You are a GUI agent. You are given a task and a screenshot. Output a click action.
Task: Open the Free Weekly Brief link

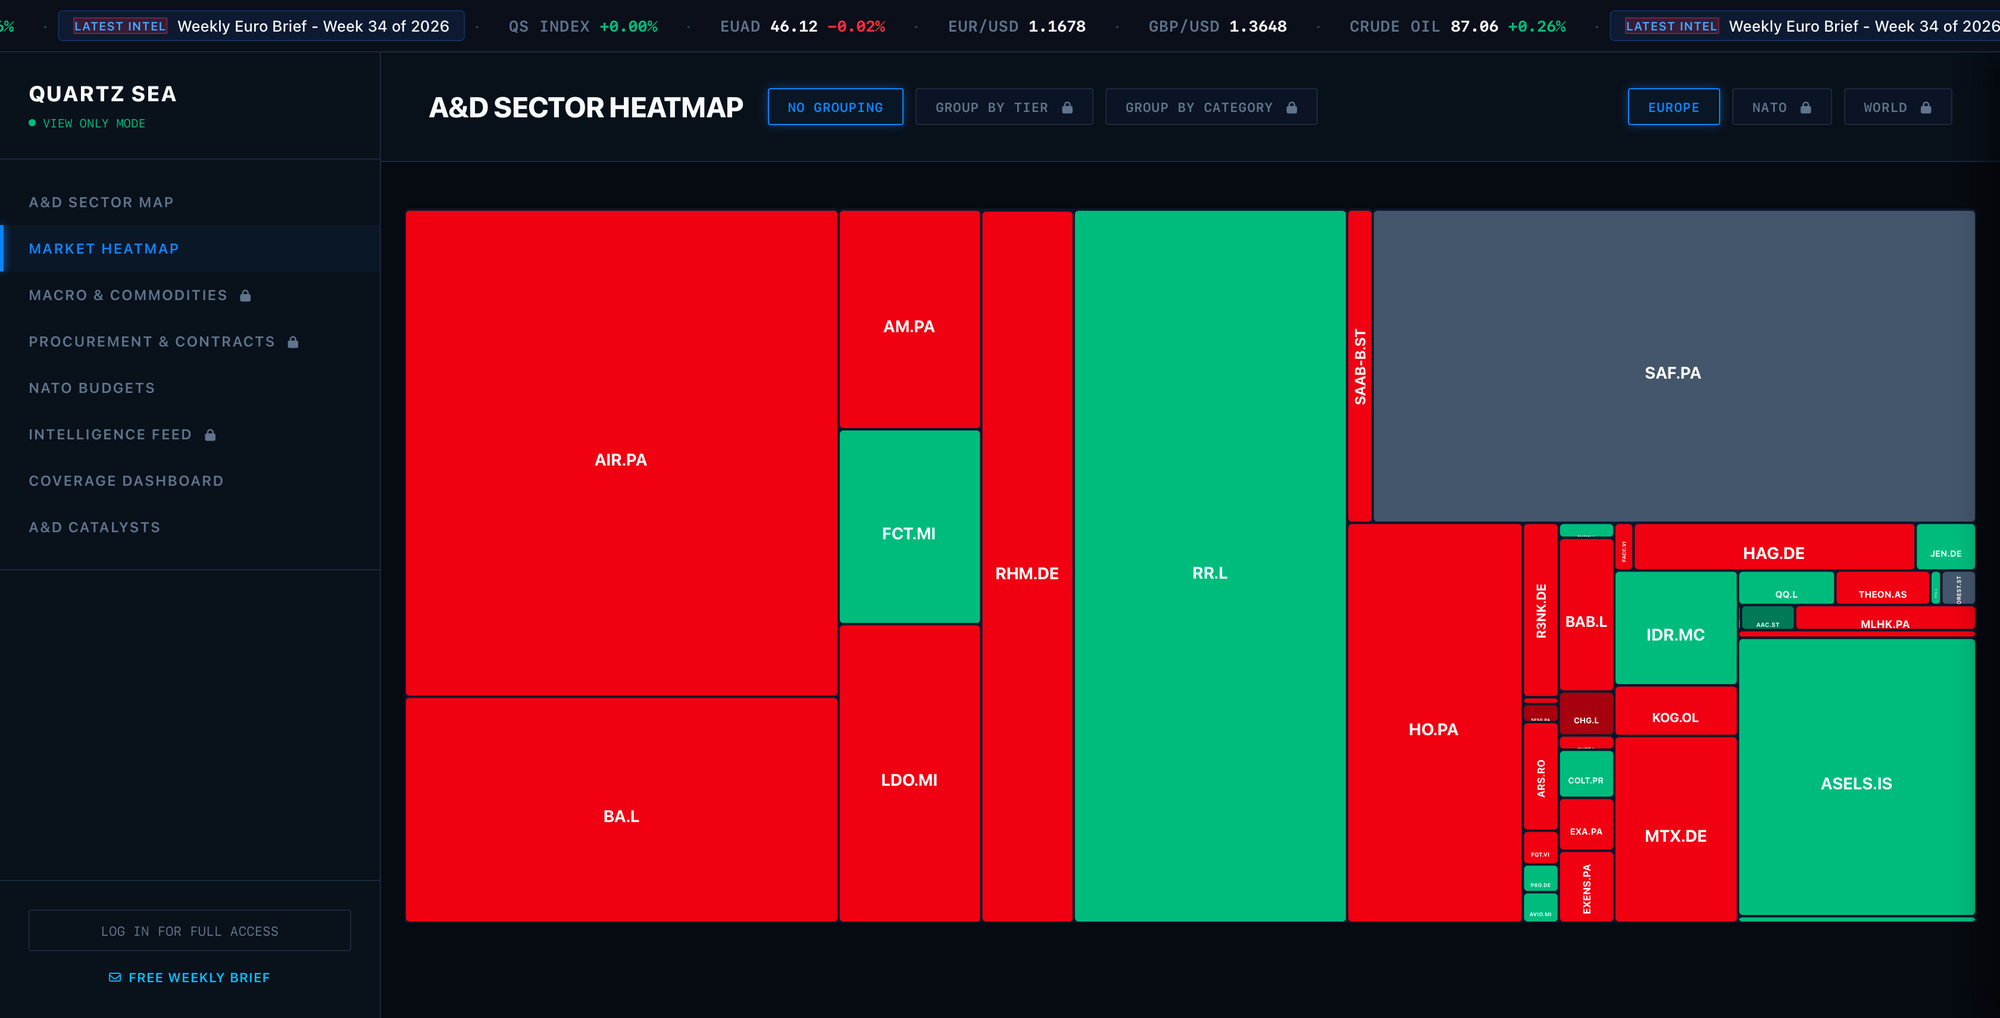pos(190,978)
